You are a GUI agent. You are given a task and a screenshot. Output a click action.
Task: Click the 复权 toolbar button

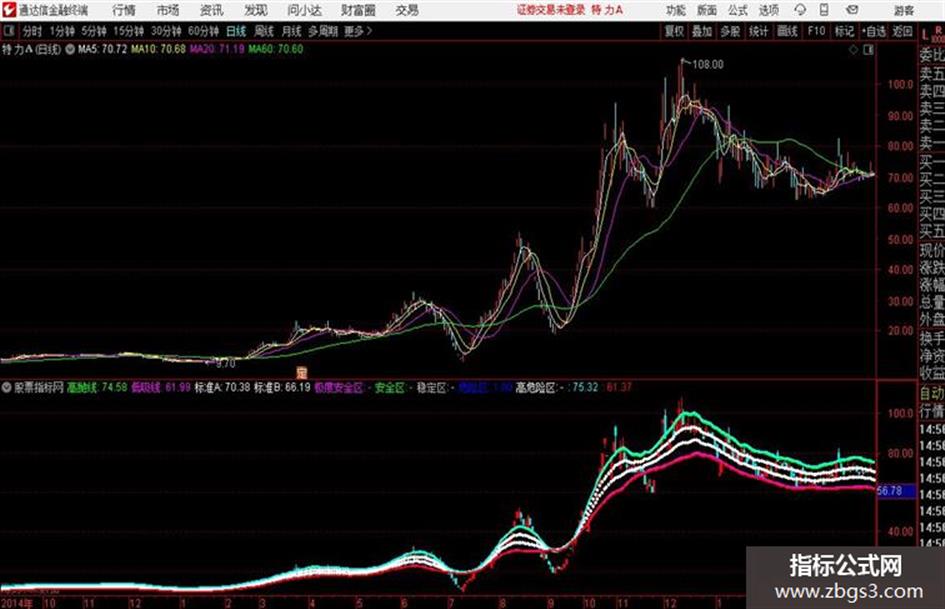674,31
